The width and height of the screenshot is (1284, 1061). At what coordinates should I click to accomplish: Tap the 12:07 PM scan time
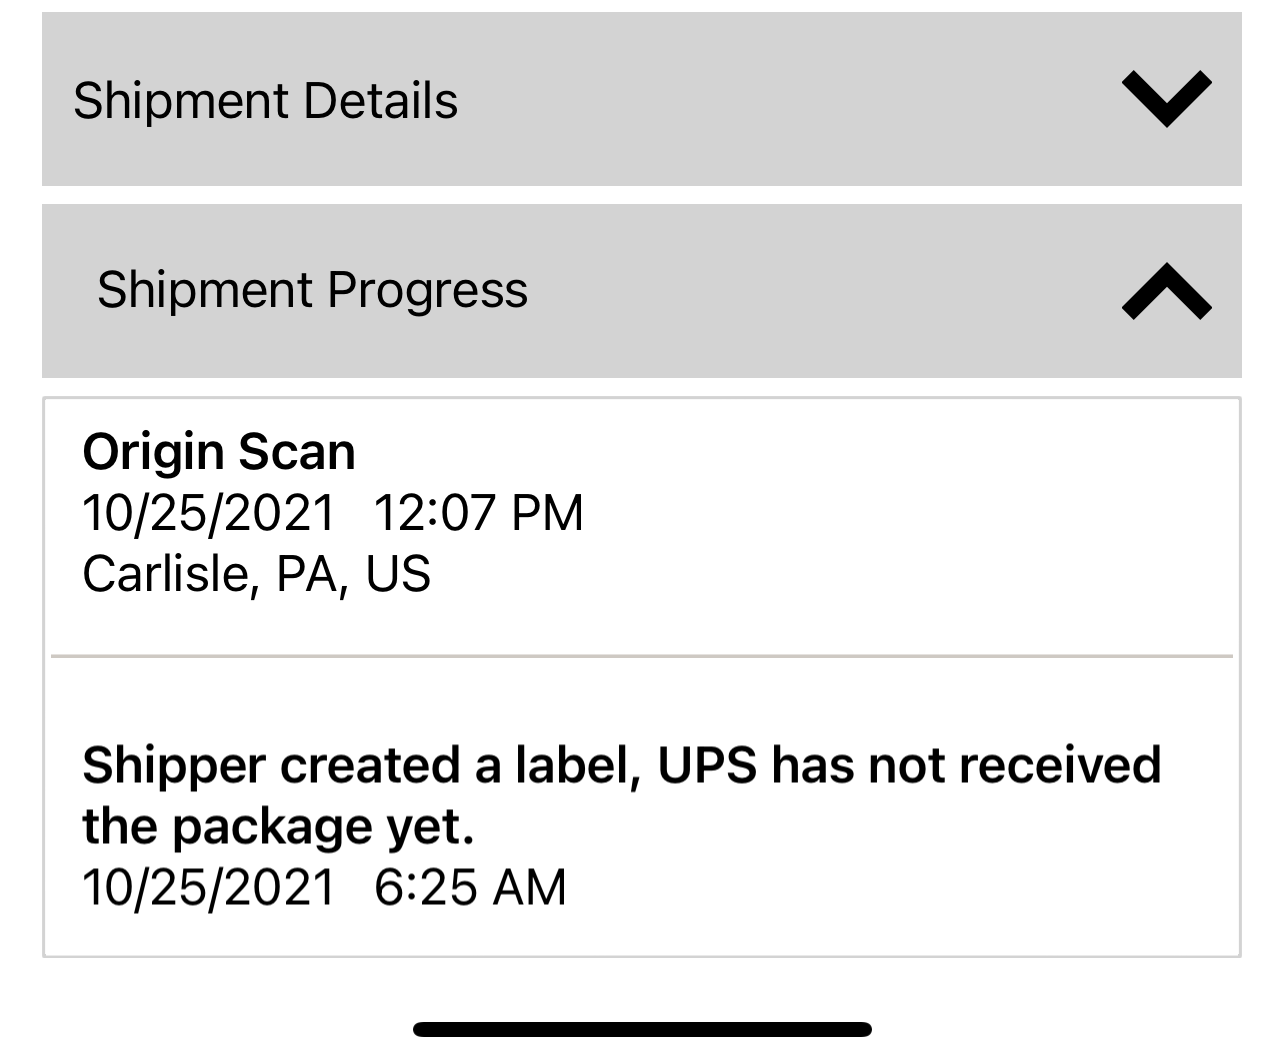tap(478, 513)
